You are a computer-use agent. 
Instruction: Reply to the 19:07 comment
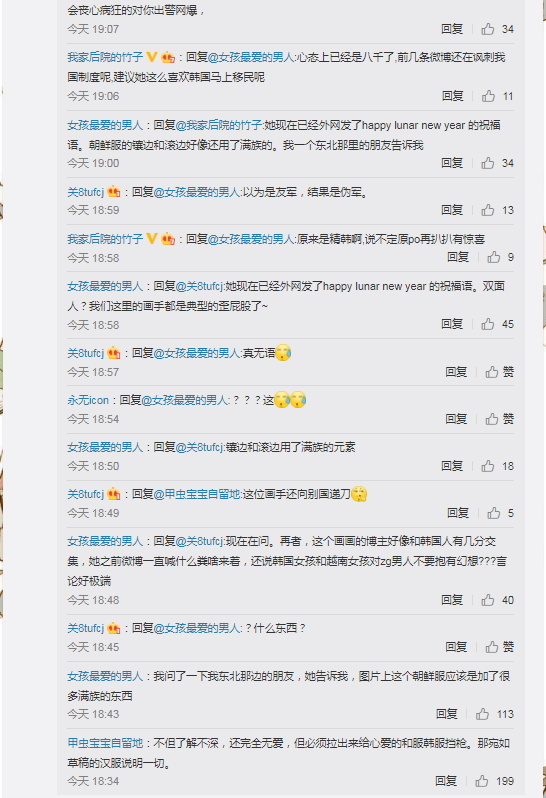(x=452, y=29)
